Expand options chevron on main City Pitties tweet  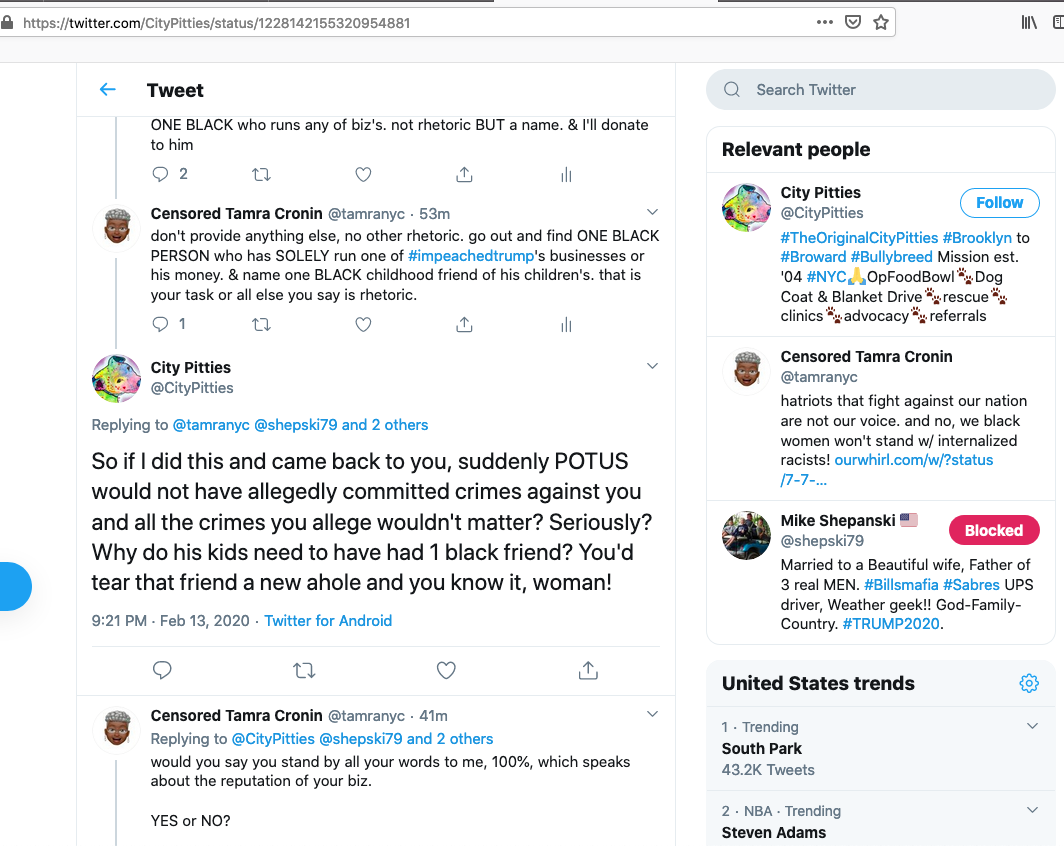tap(652, 366)
